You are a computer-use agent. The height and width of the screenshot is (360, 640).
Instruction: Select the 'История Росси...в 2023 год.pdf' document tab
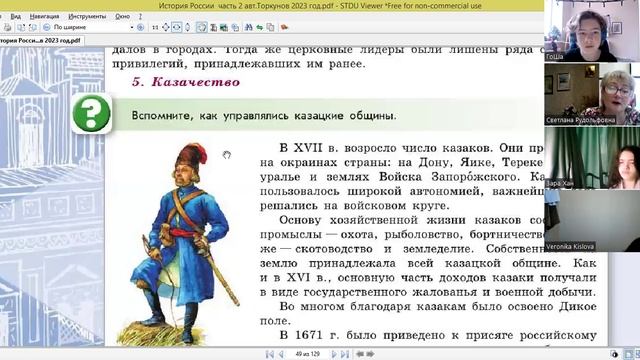(x=41, y=40)
